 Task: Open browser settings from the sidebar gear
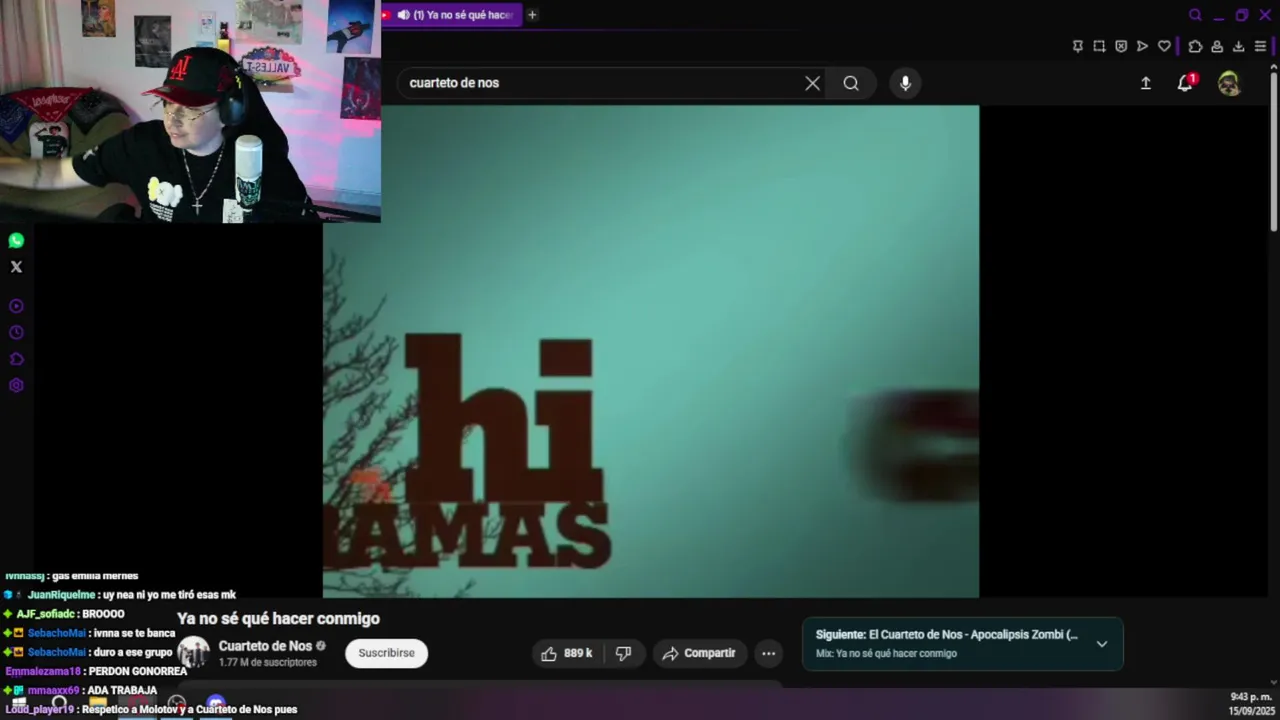point(16,386)
